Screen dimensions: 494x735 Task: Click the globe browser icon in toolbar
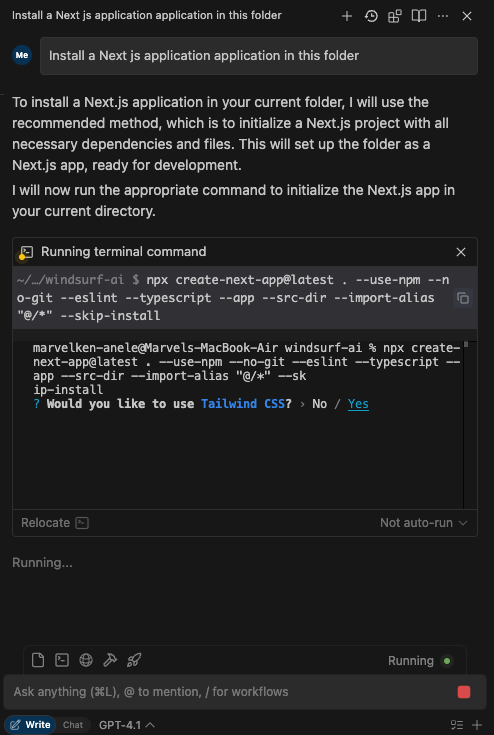pyautogui.click(x=86, y=660)
